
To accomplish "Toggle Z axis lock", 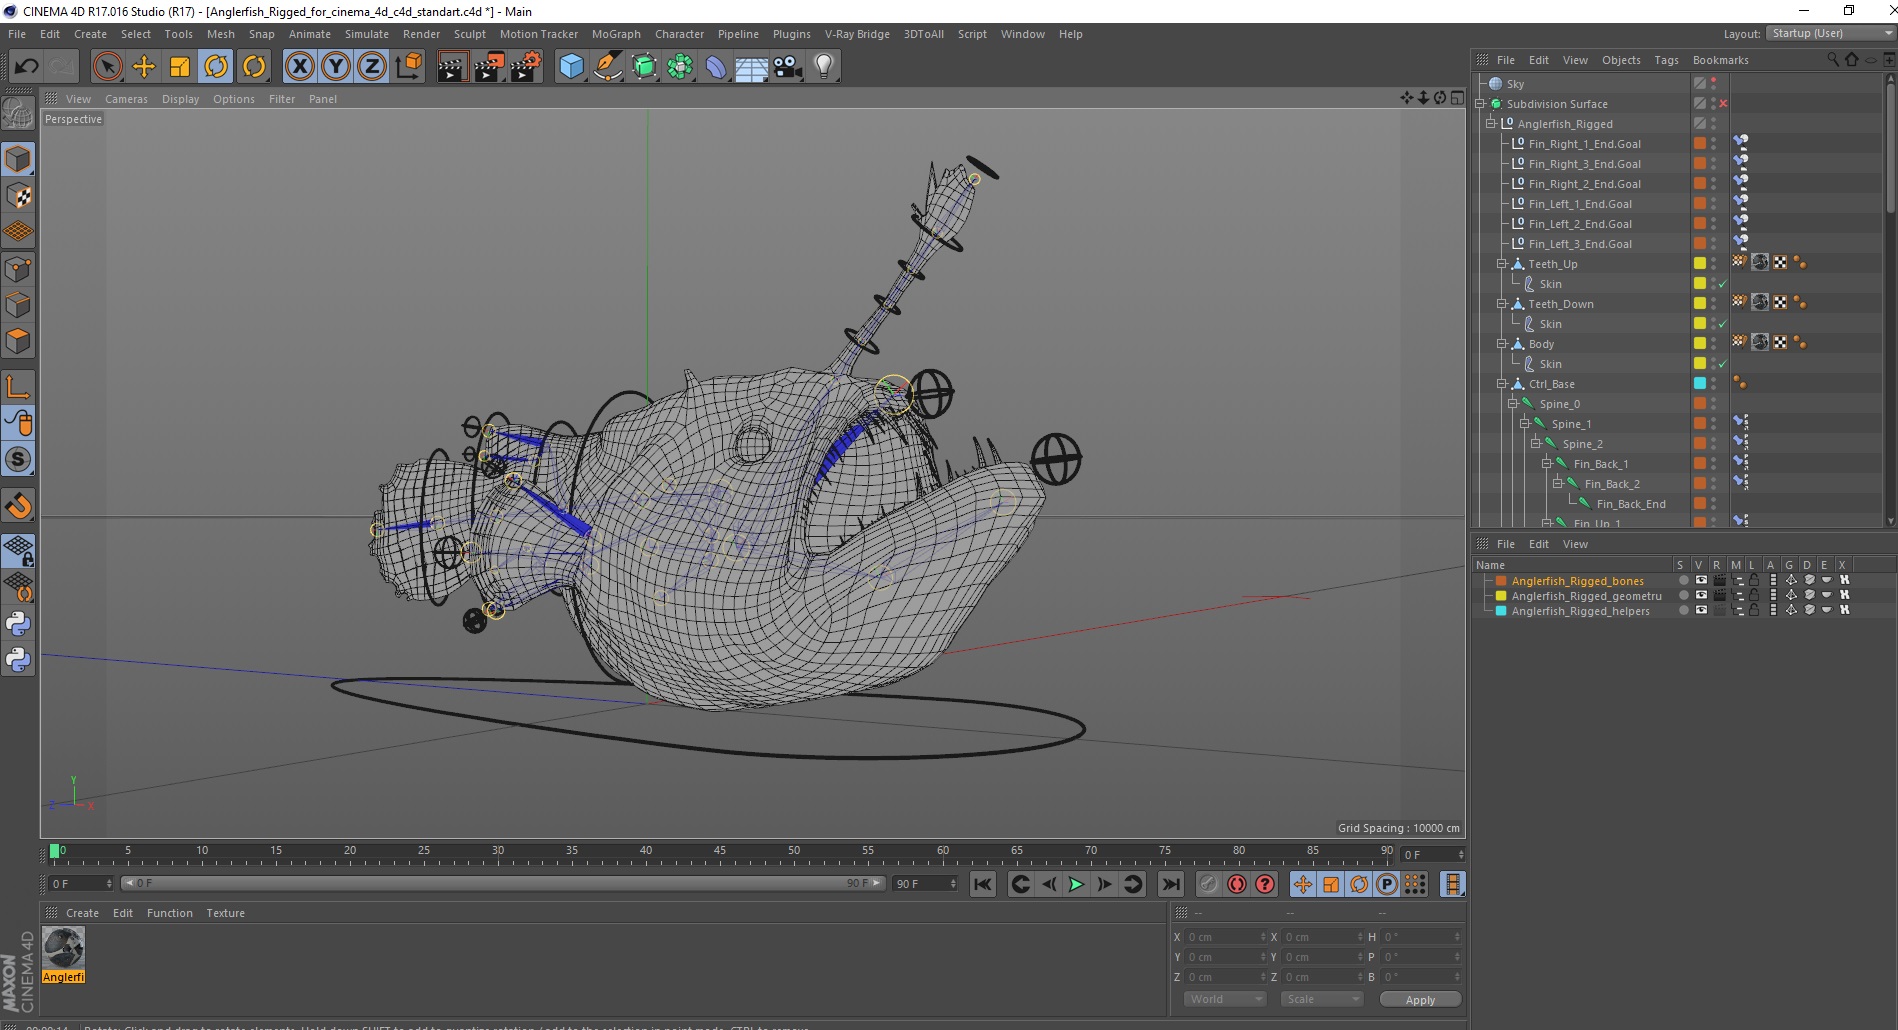I will point(372,67).
